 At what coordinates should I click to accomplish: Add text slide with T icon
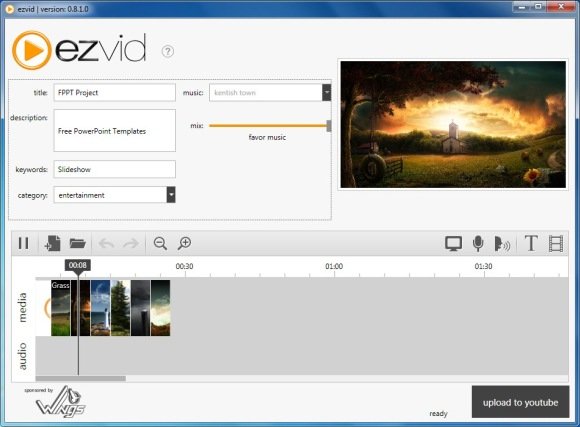[x=531, y=243]
